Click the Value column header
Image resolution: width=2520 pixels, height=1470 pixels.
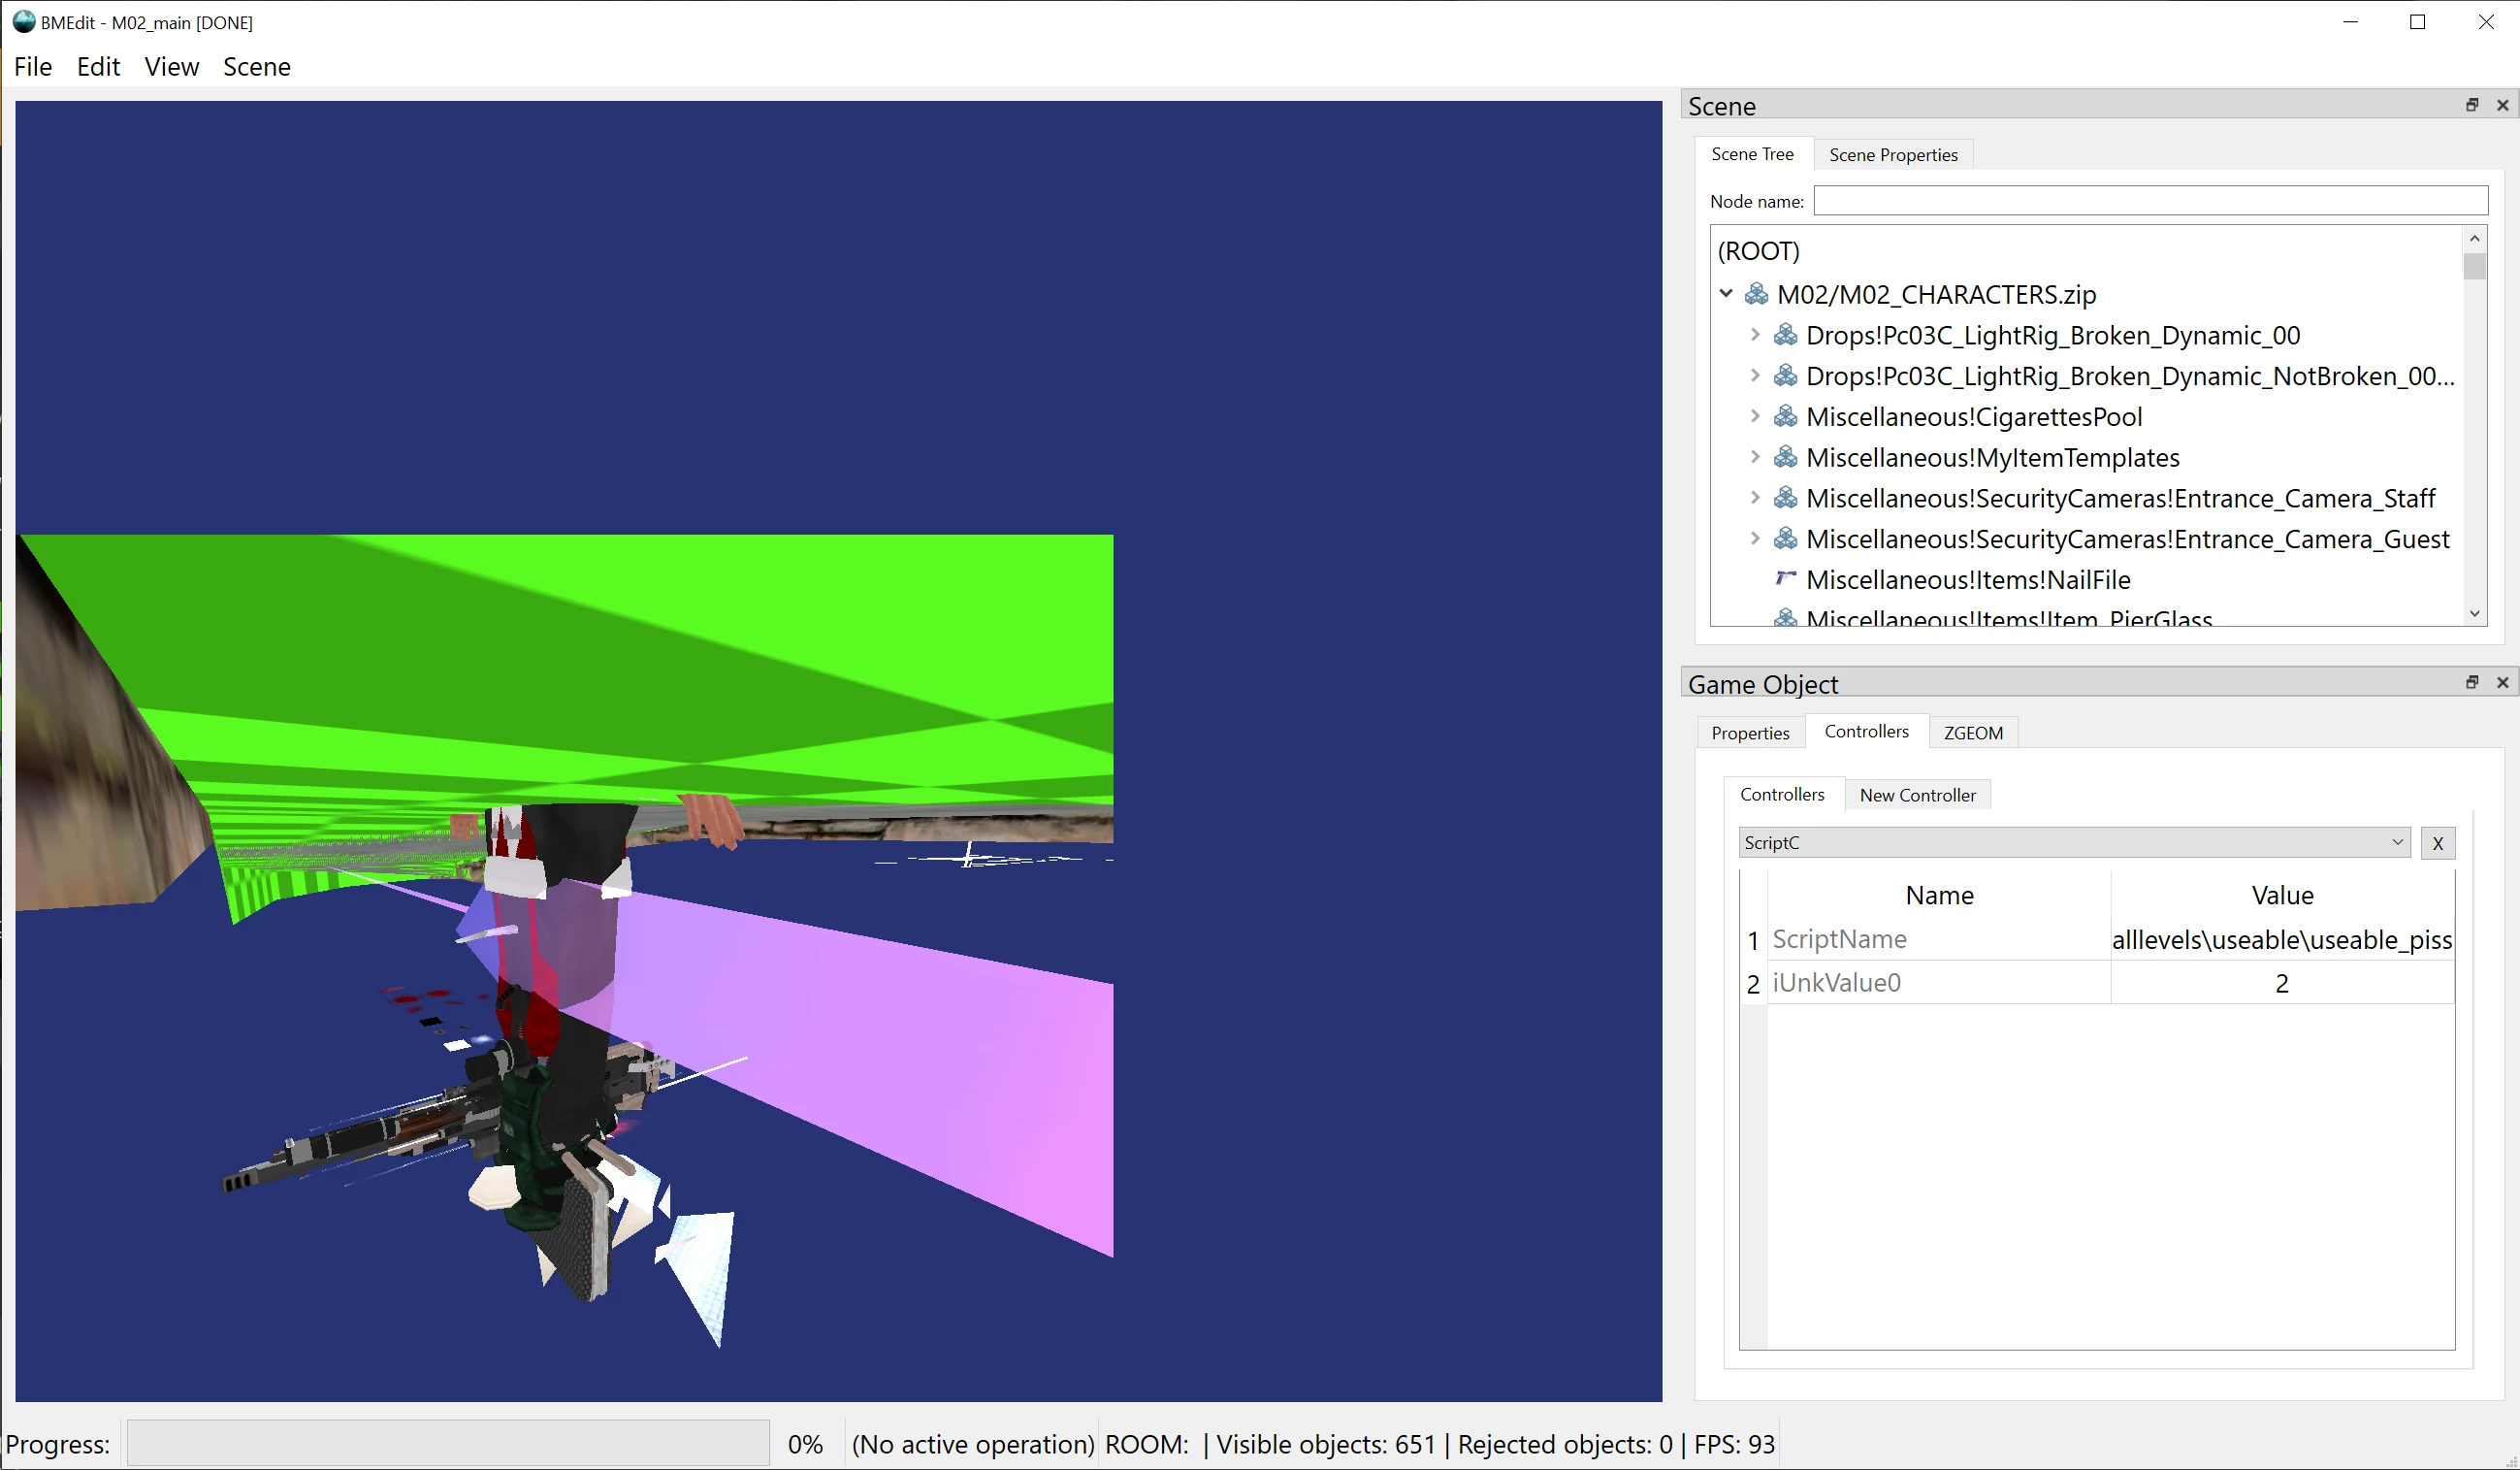(x=2282, y=895)
